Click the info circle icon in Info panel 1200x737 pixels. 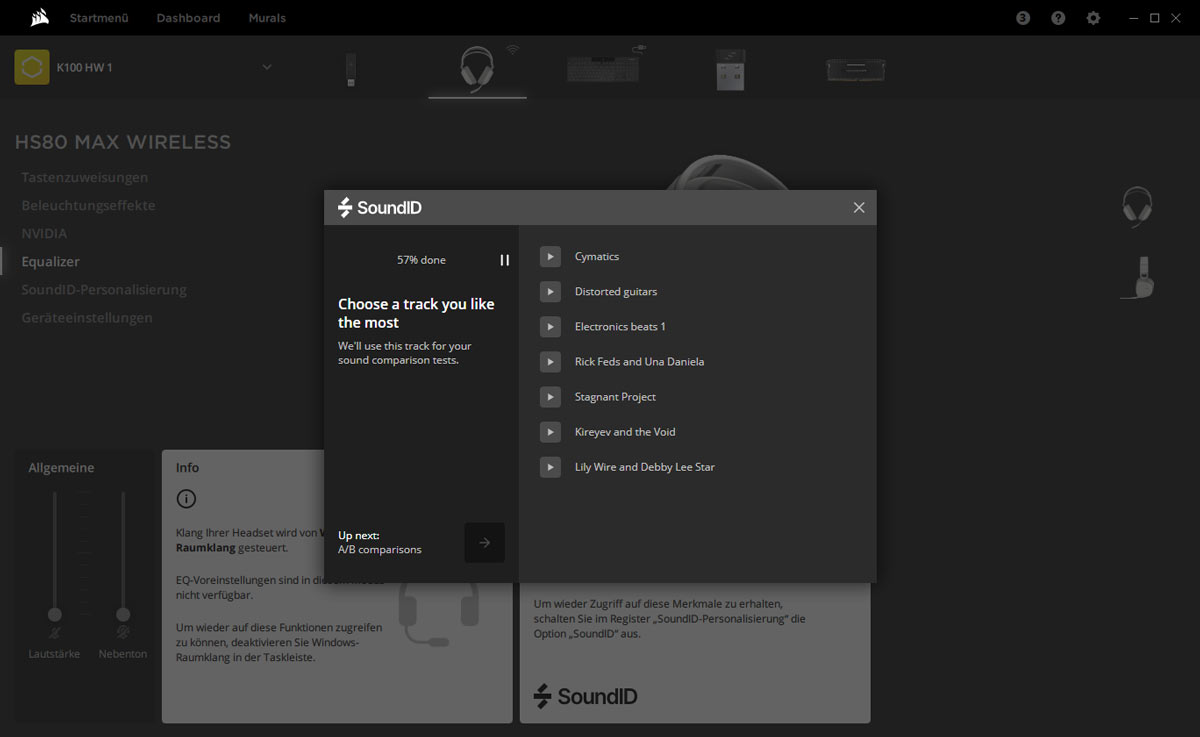pos(186,499)
